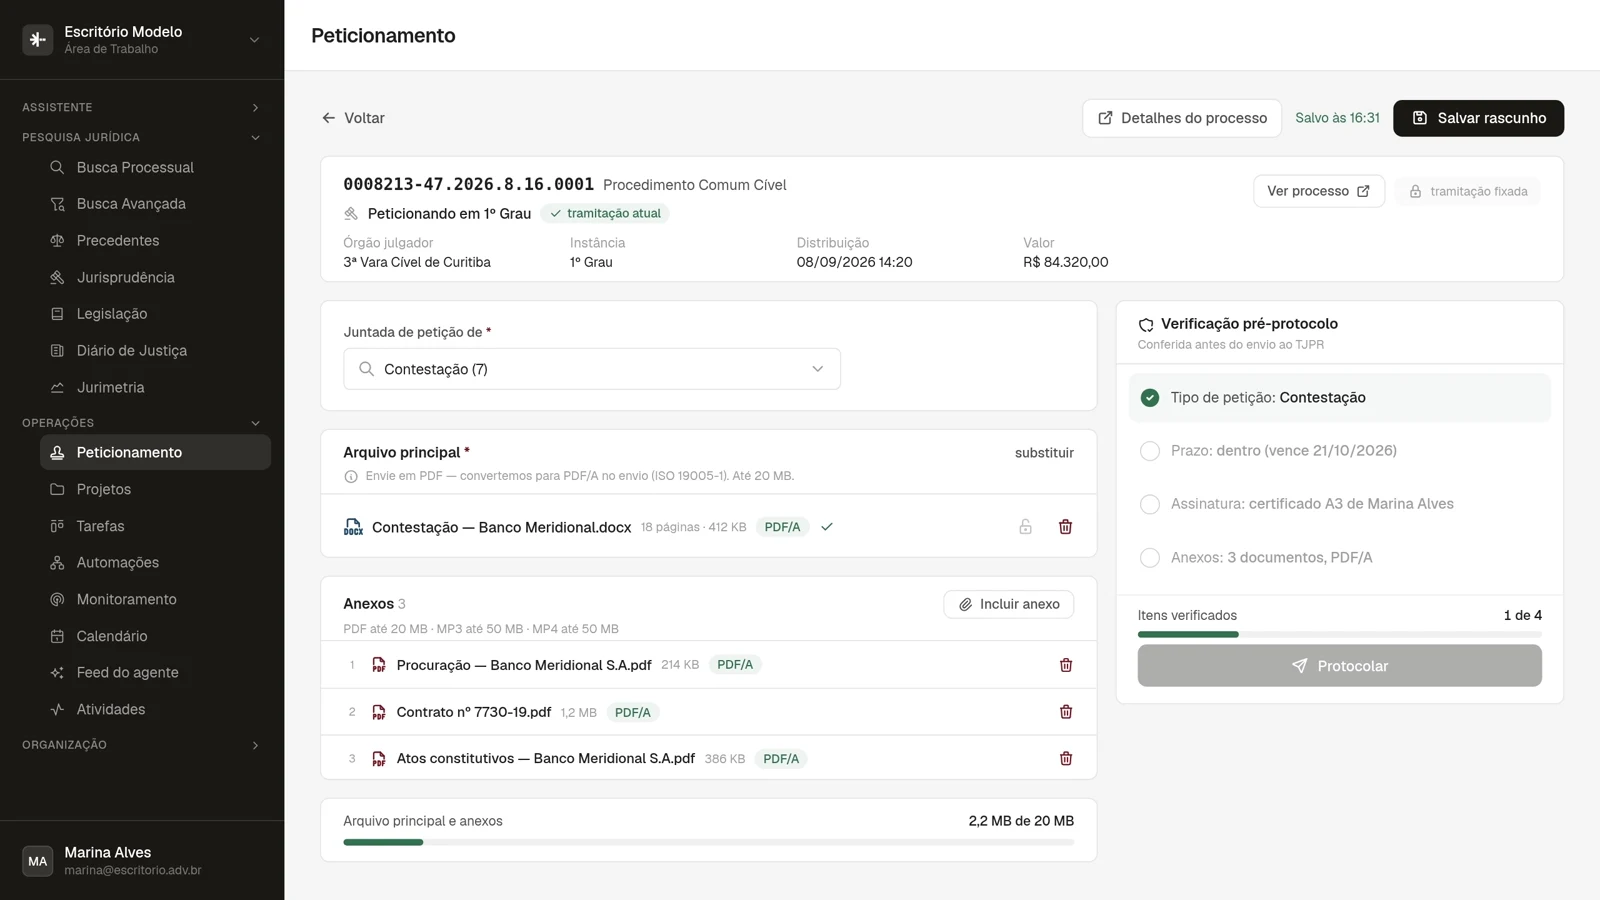Open Detalhes do processo
Viewport: 1600px width, 900px height.
point(1182,118)
